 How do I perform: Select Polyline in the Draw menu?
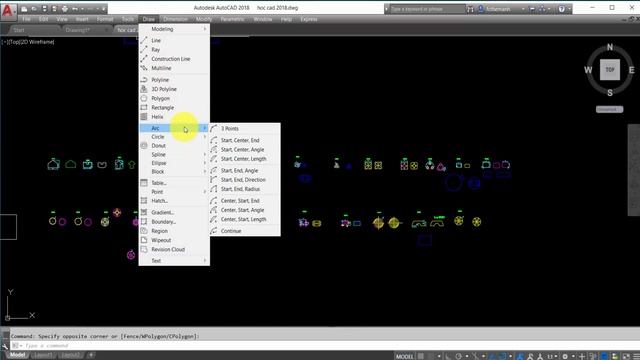coord(174,80)
